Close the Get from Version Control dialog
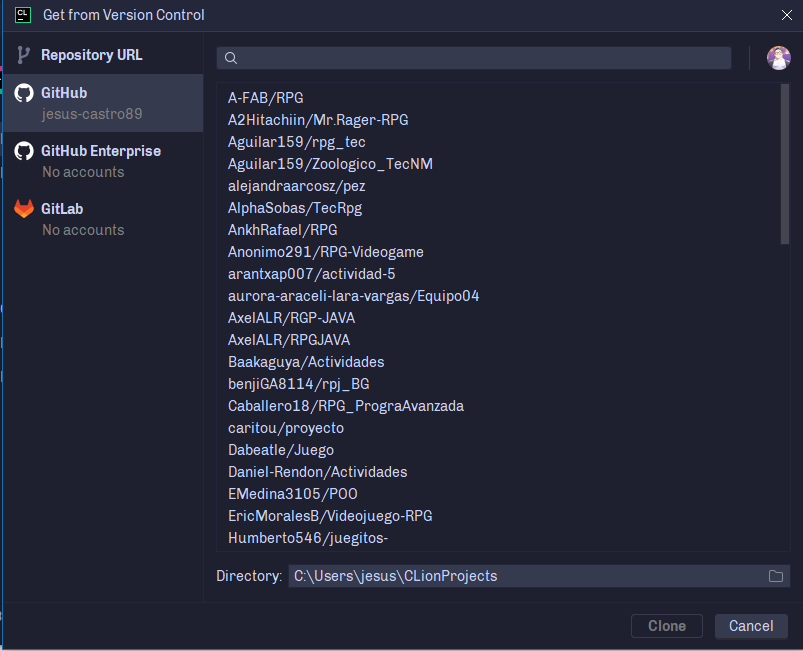The width and height of the screenshot is (803, 651). pos(787,15)
